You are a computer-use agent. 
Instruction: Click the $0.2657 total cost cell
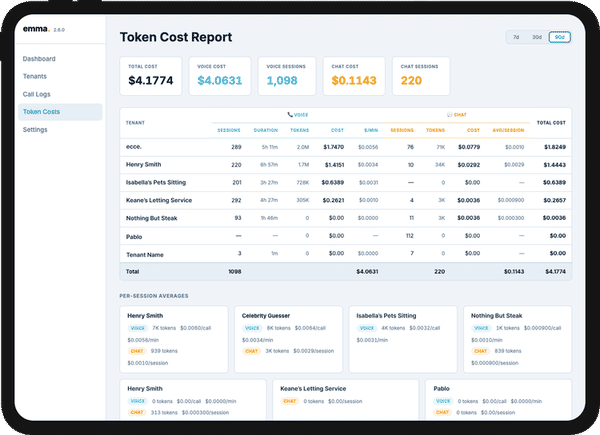click(554, 200)
